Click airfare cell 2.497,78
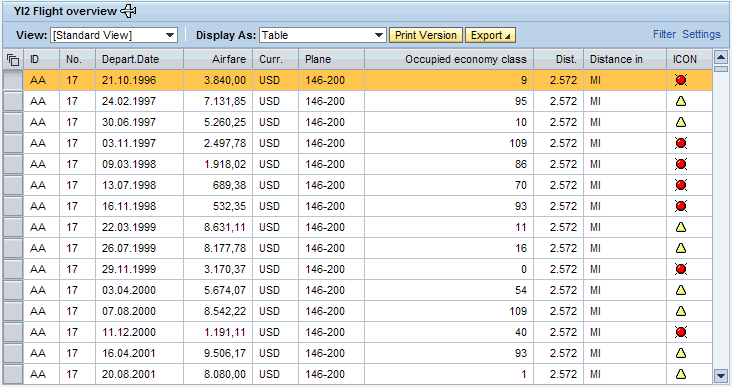The image size is (732, 387). [218, 143]
